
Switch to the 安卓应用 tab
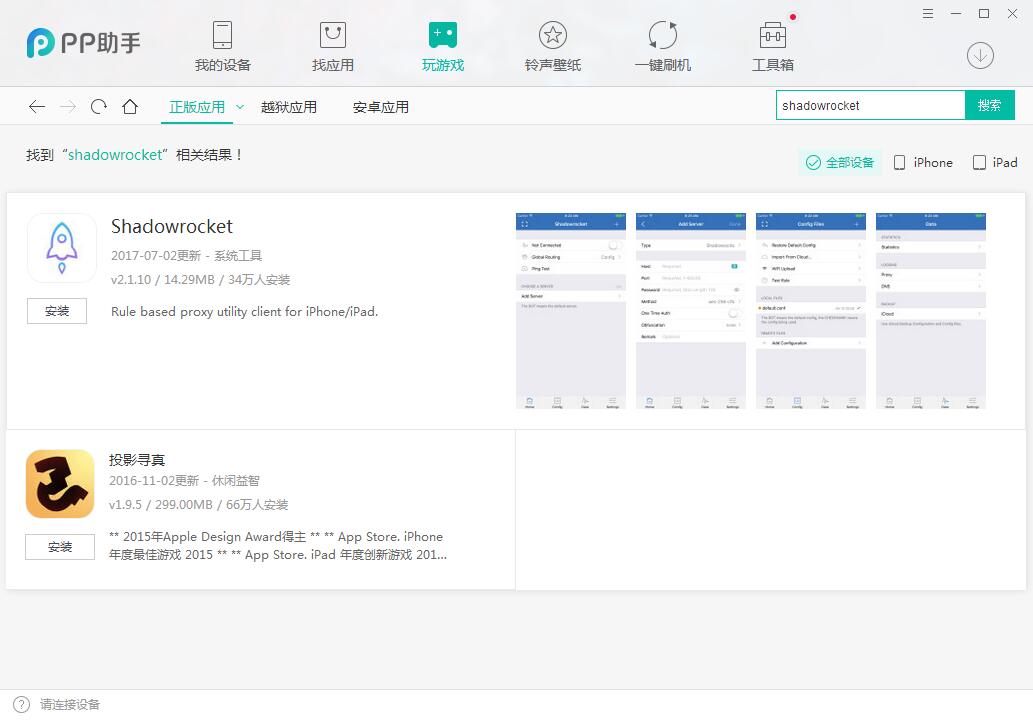pyautogui.click(x=381, y=107)
